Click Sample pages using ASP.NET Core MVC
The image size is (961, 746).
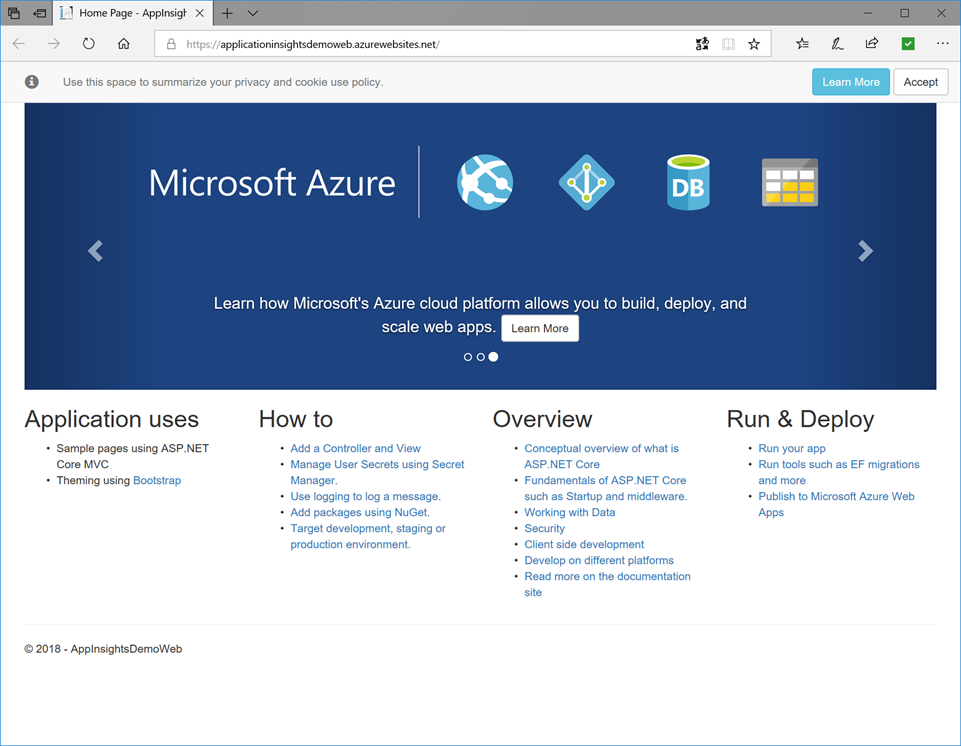click(132, 456)
